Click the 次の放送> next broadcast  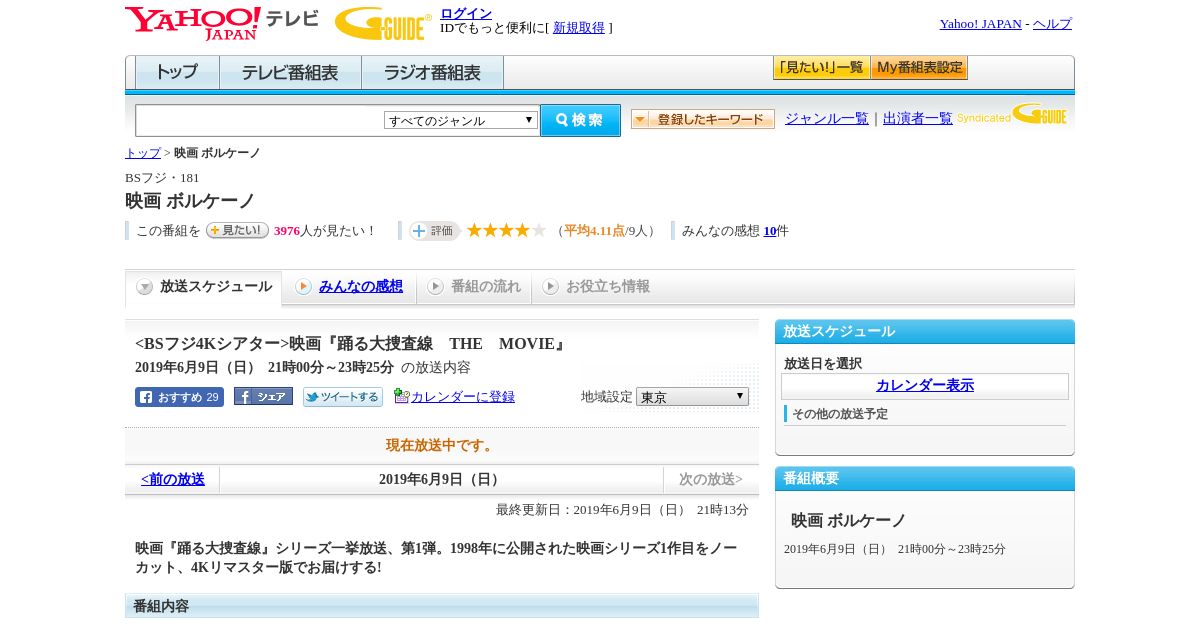(711, 480)
